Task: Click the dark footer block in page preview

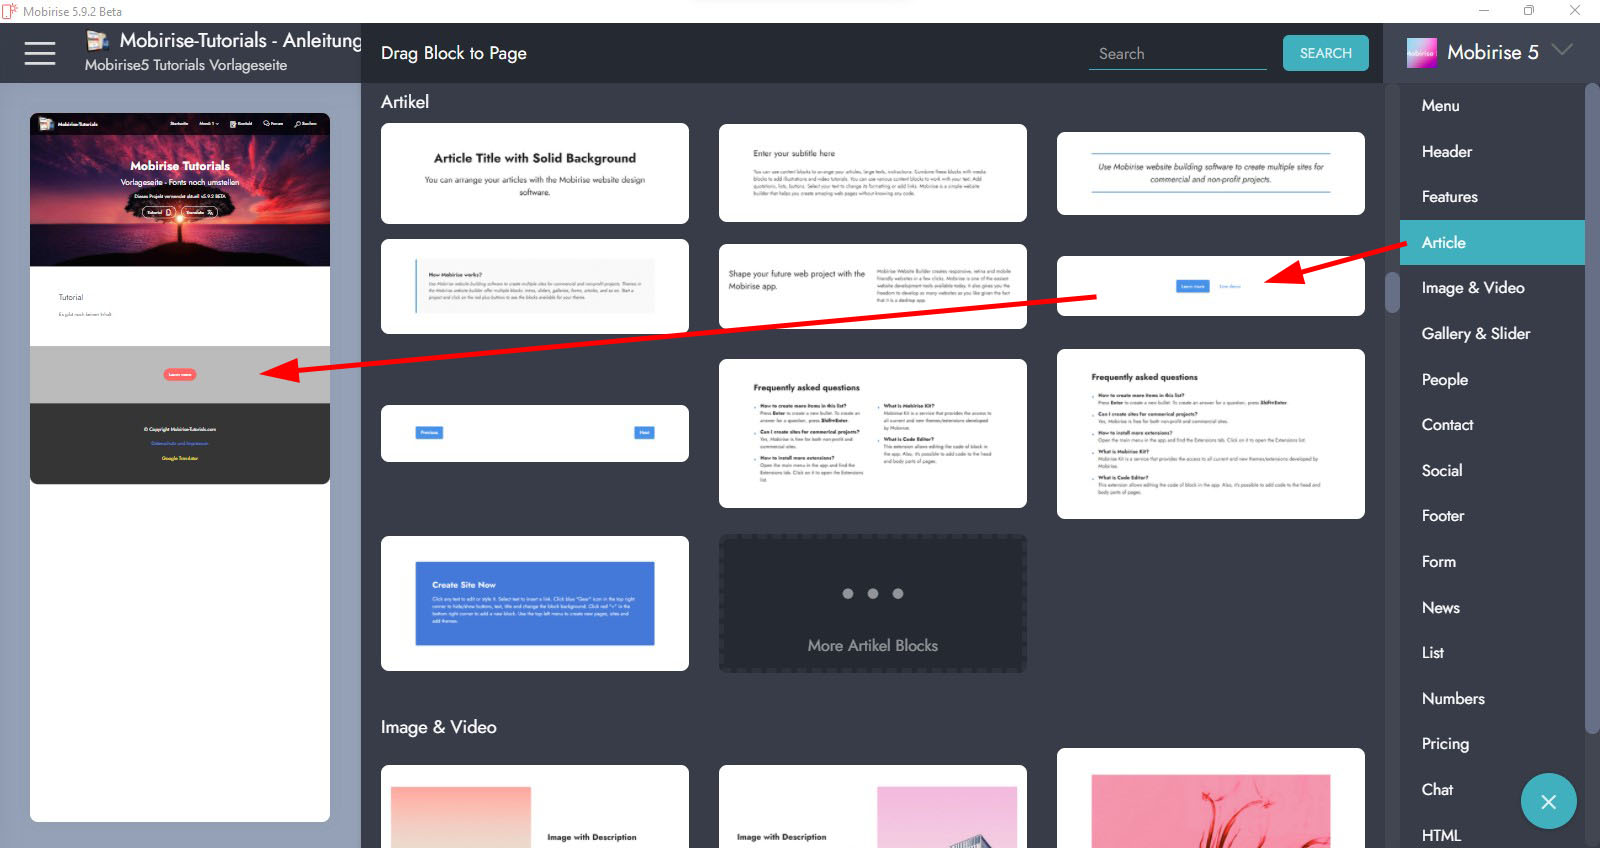Action: coord(180,444)
